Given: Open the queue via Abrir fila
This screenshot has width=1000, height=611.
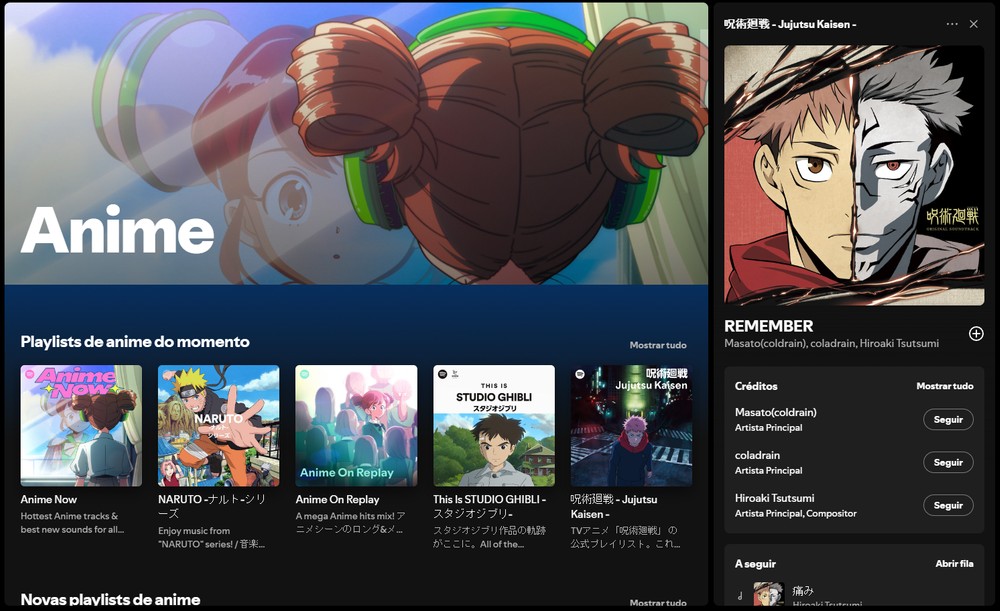Looking at the screenshot, I should (x=954, y=564).
